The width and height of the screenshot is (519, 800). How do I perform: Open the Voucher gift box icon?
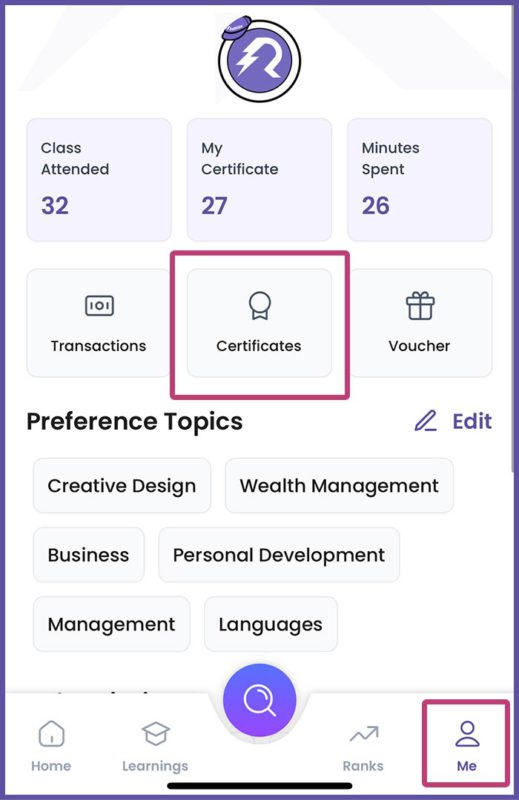click(x=420, y=306)
